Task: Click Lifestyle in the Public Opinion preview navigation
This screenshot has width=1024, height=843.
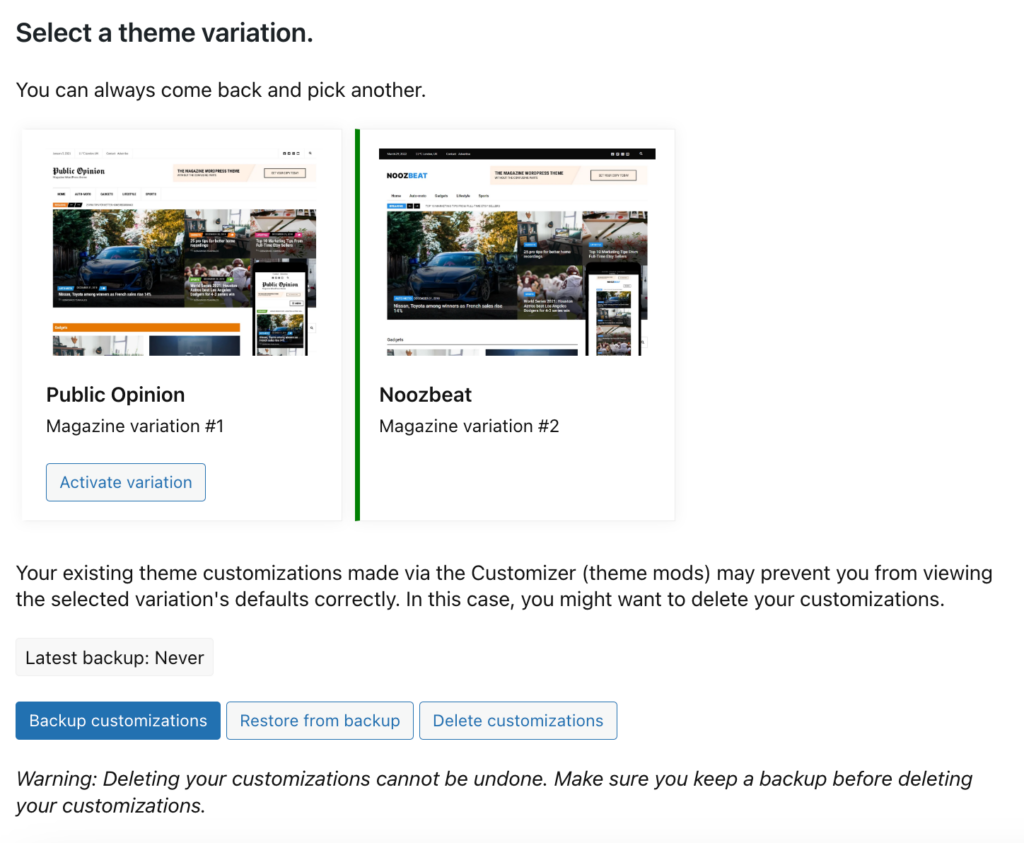Action: (x=129, y=194)
